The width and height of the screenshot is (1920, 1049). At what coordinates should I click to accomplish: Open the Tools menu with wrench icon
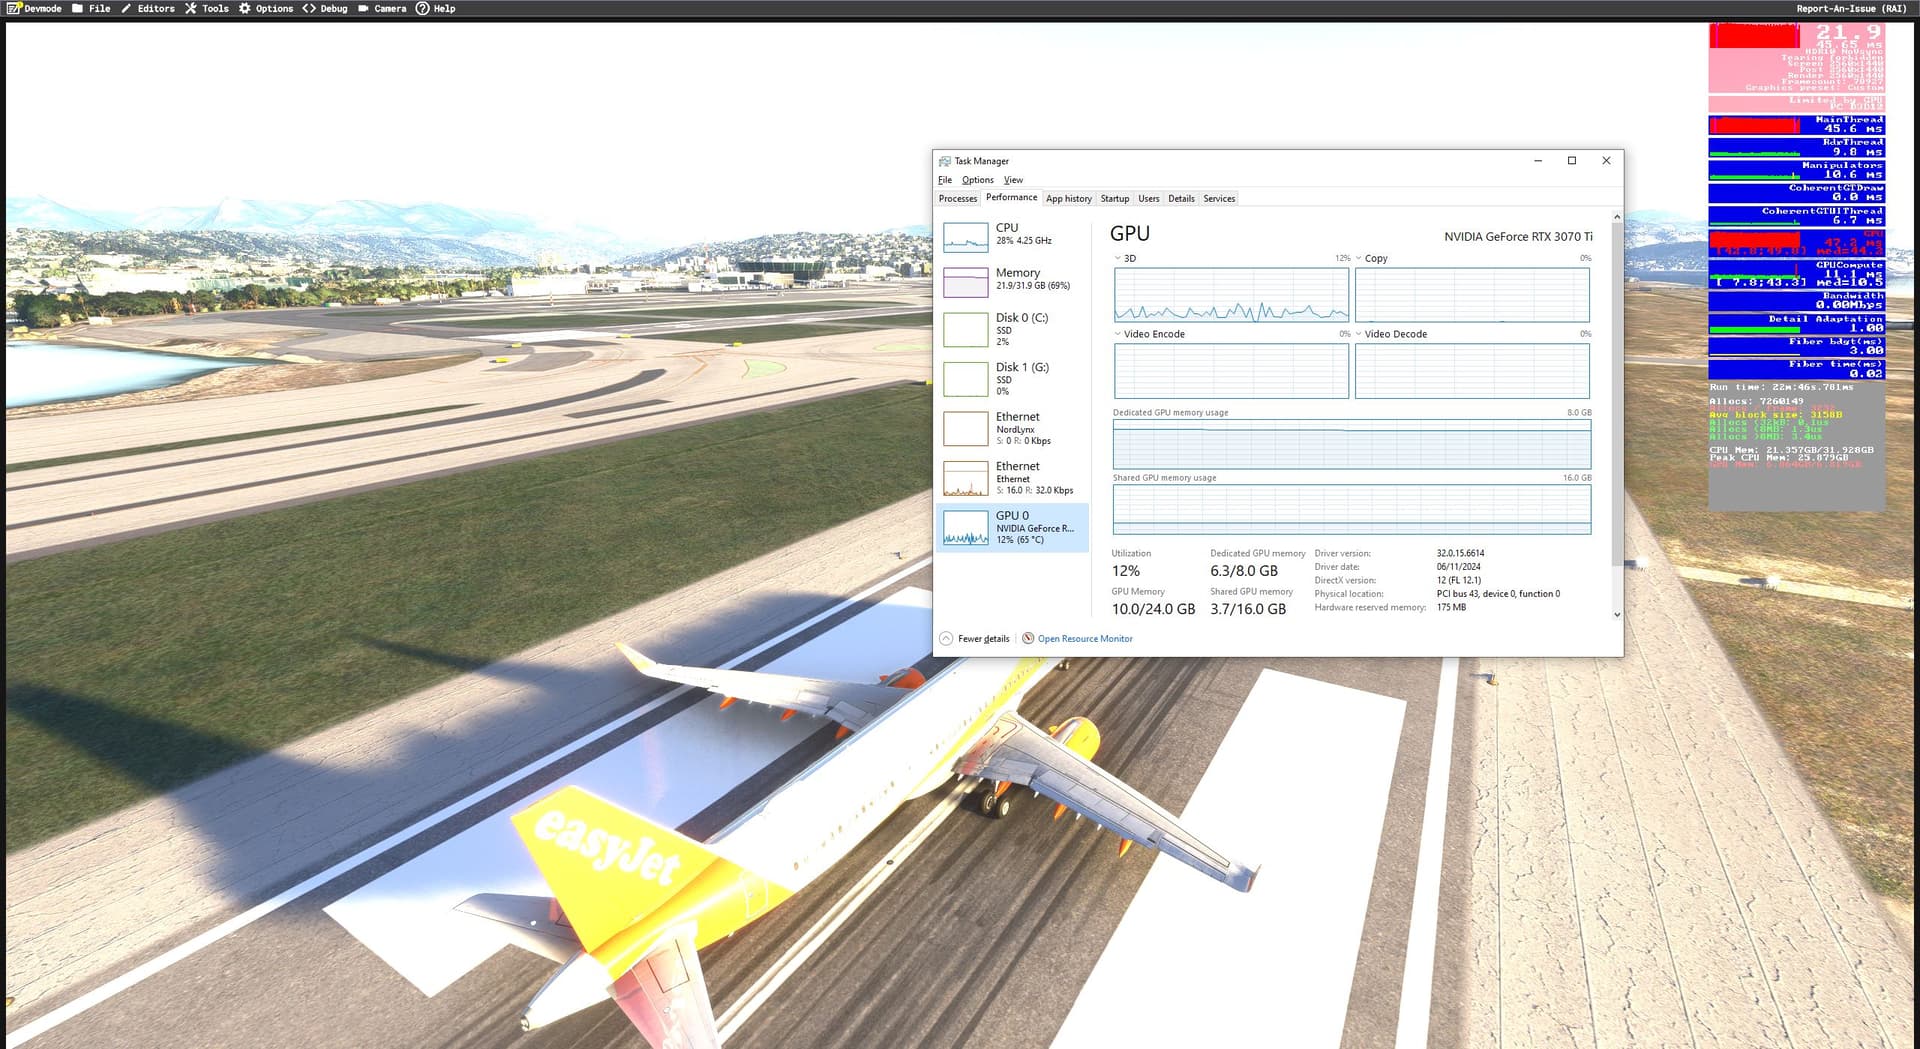pos(207,9)
